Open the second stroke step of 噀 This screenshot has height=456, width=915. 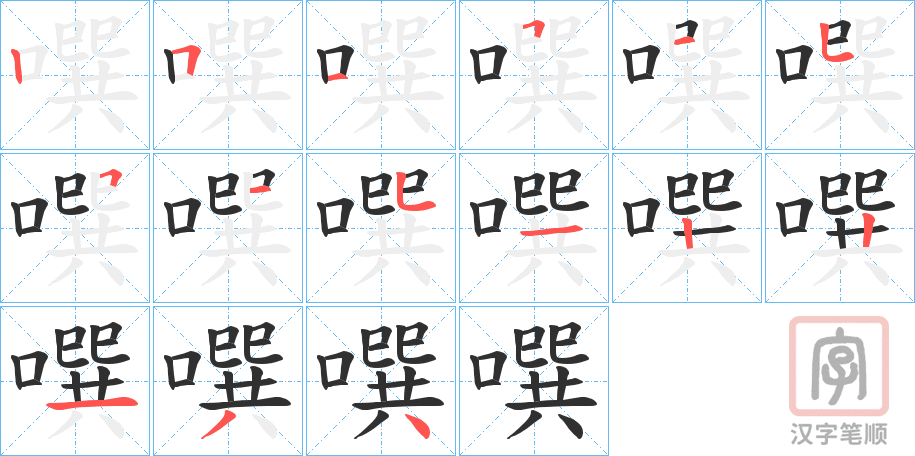(x=228, y=75)
